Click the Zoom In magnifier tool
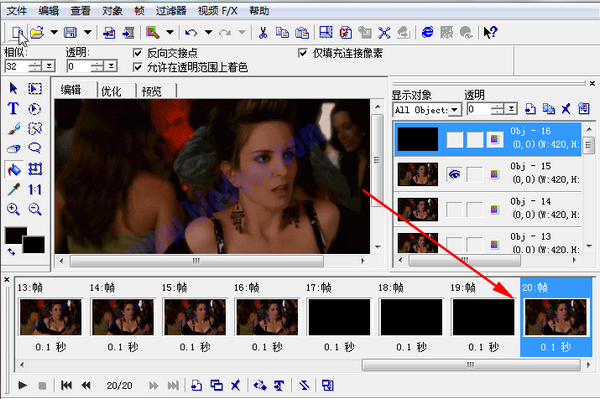 click(x=13, y=209)
